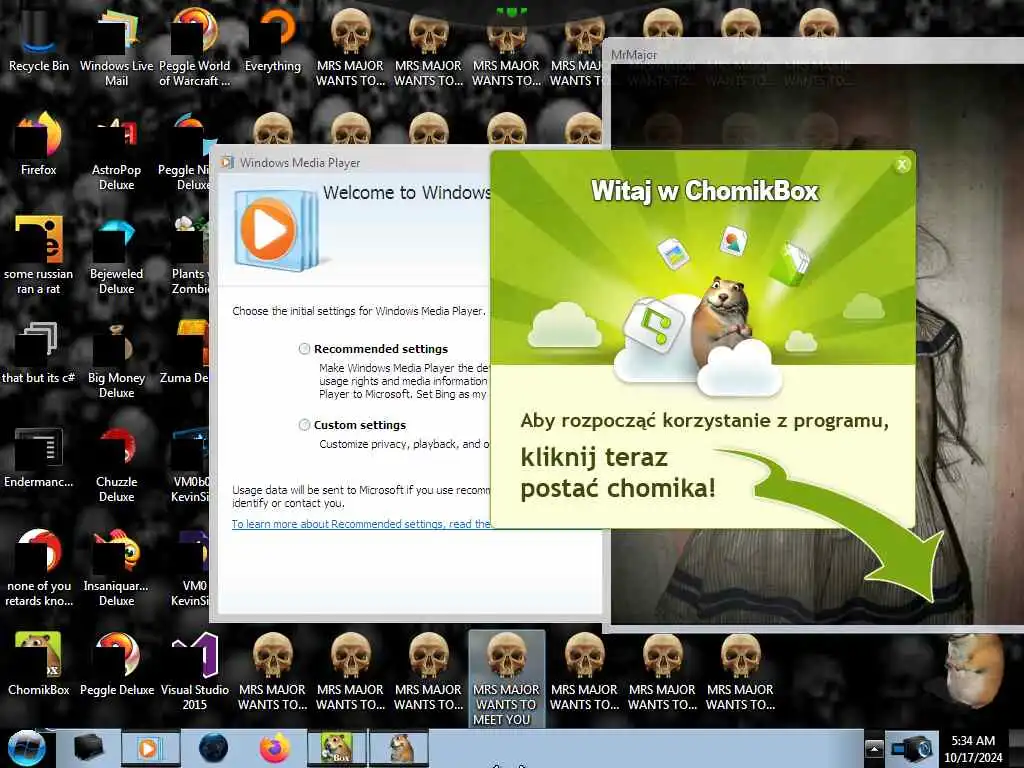This screenshot has width=1024, height=768.
Task: Select the Zuma Deluxe desktop icon
Action: [x=184, y=353]
